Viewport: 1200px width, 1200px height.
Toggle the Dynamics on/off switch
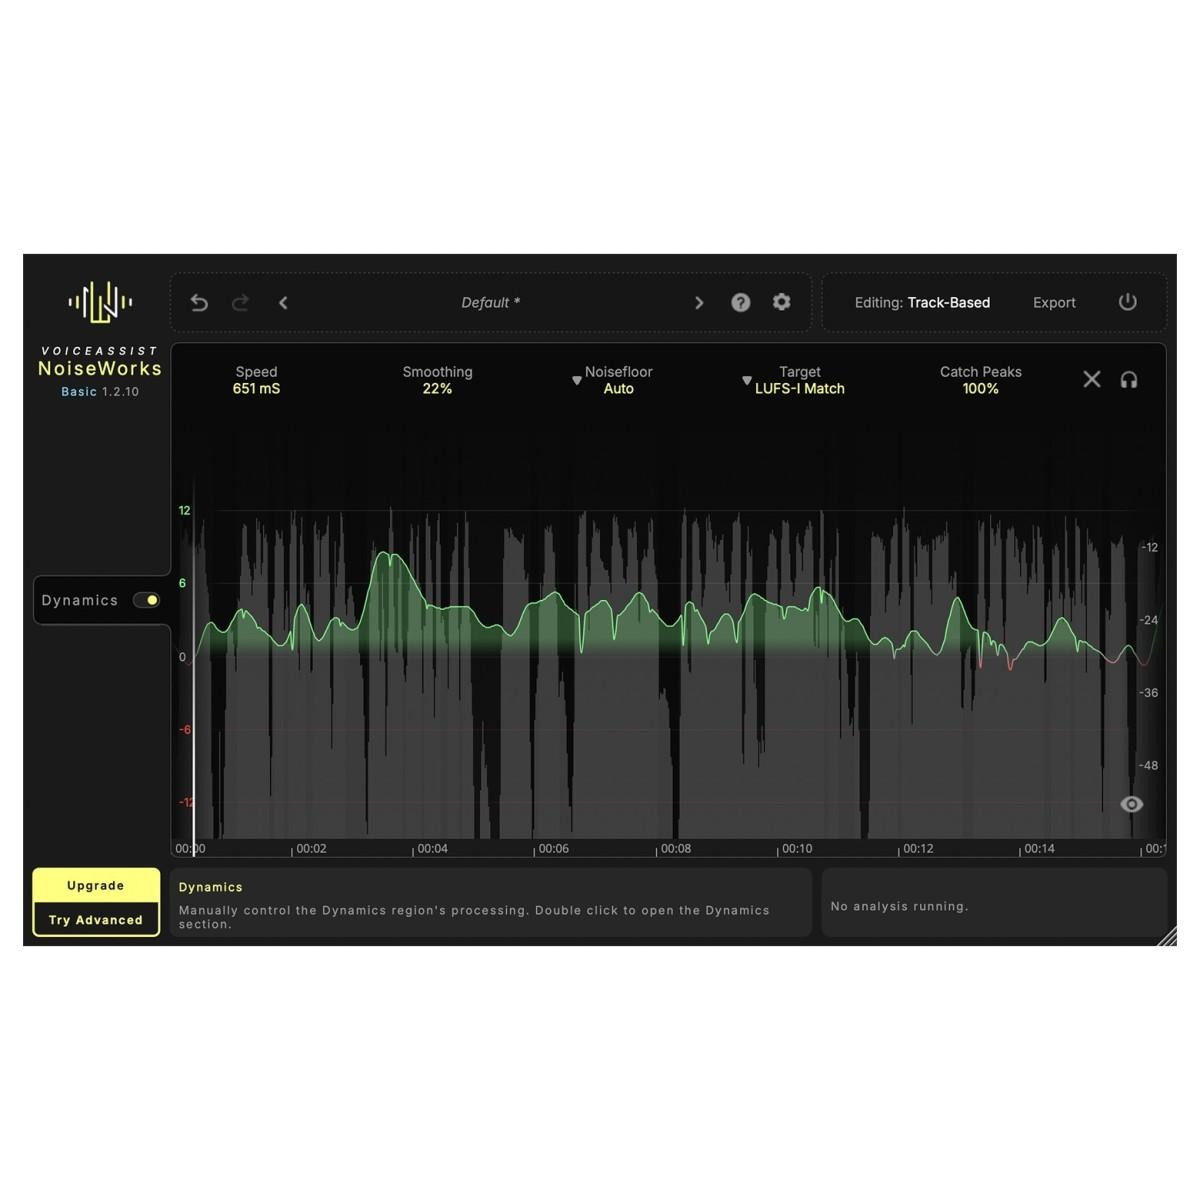tap(147, 600)
